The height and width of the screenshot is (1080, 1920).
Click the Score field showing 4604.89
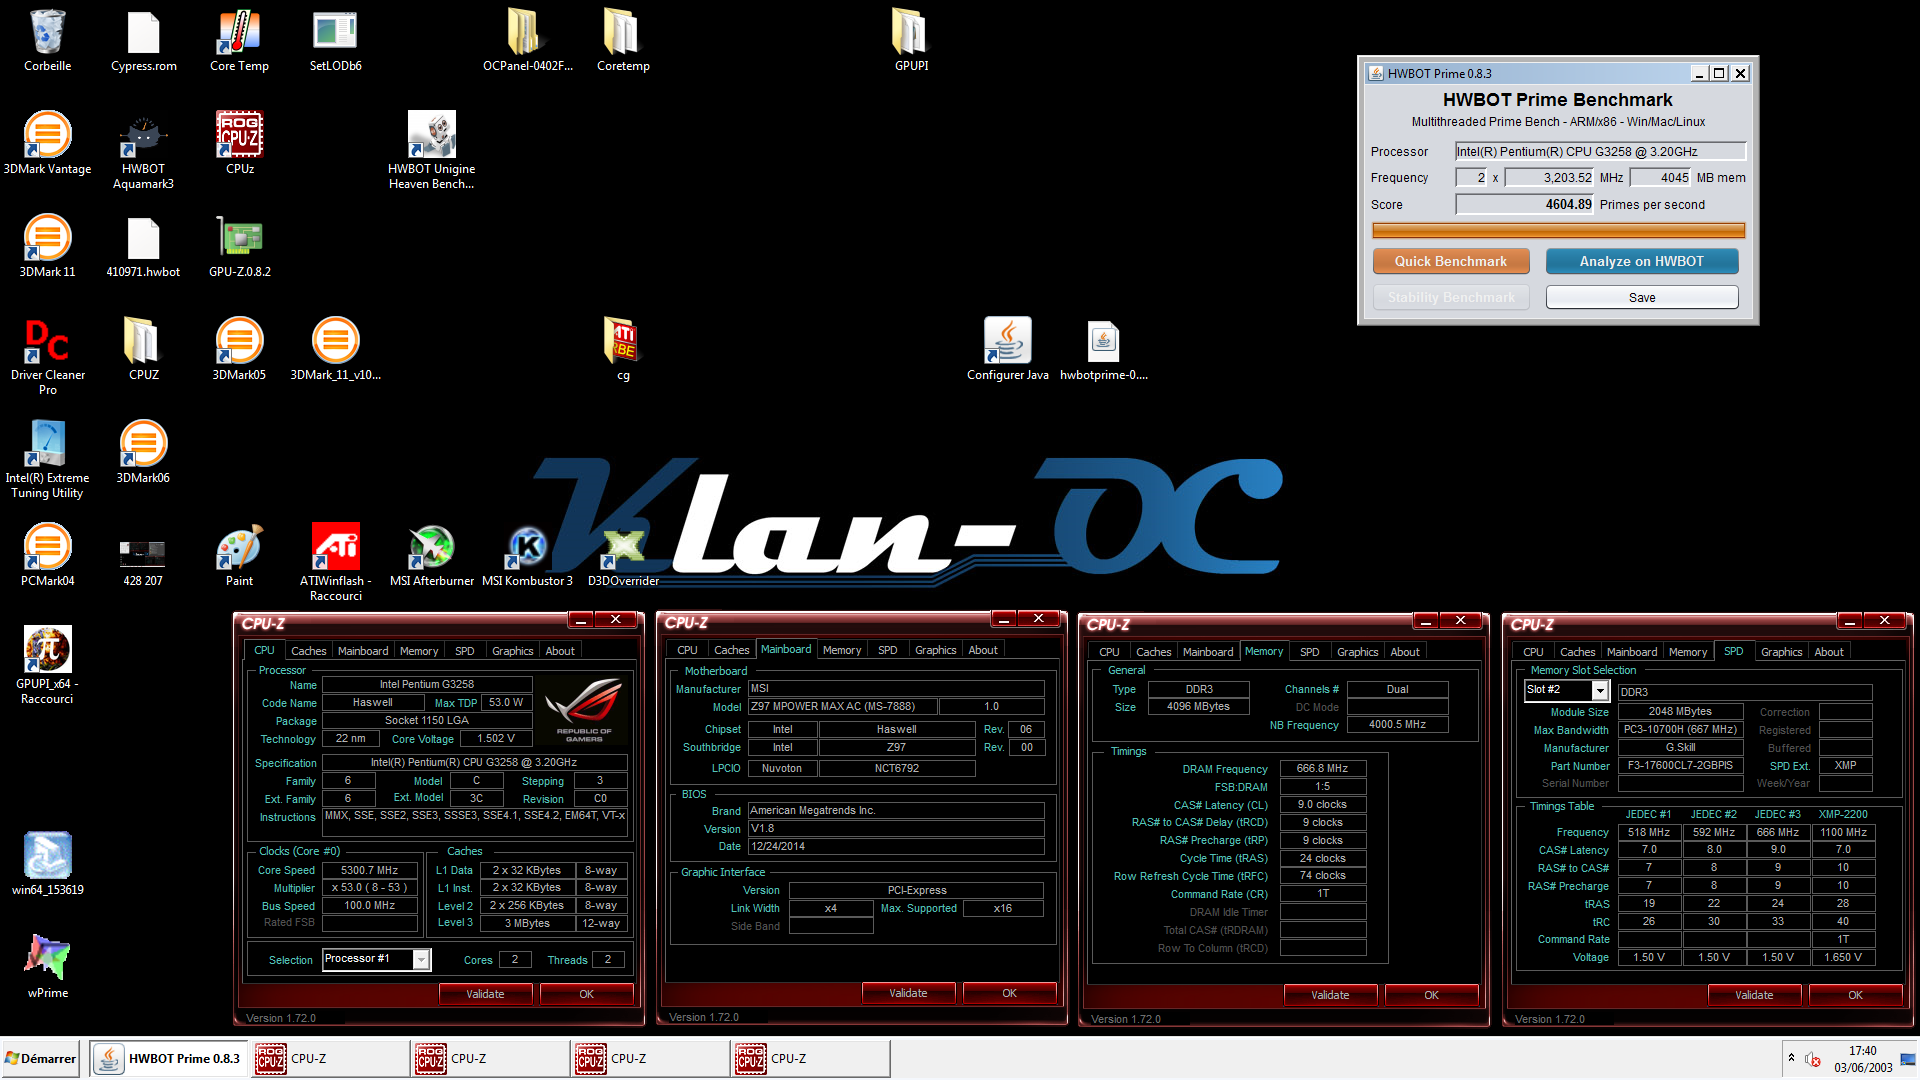[x=1525, y=204]
